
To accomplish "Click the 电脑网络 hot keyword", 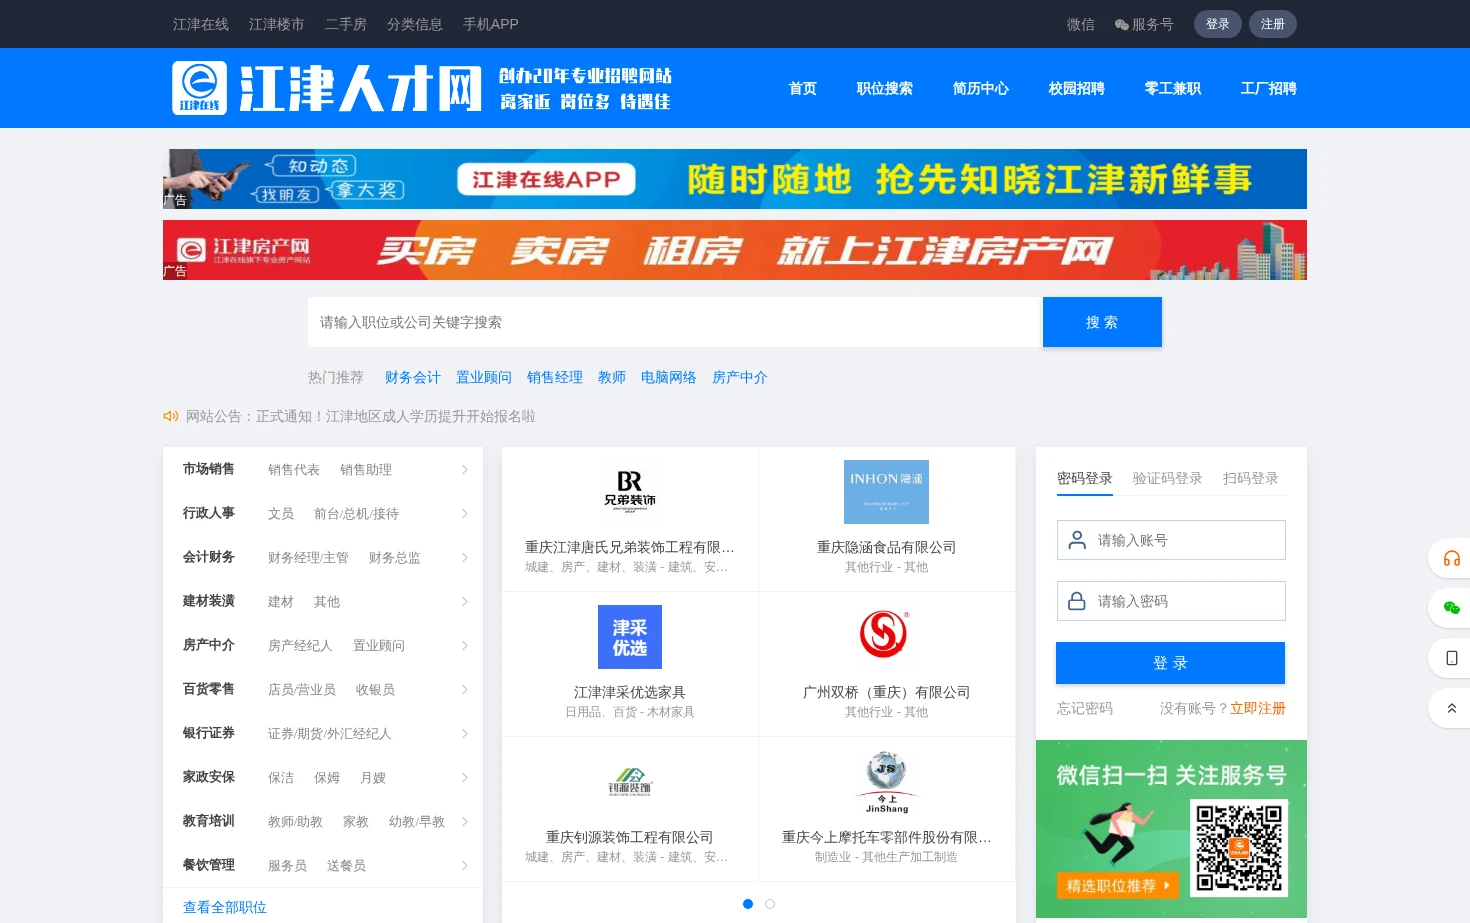I will click(669, 377).
